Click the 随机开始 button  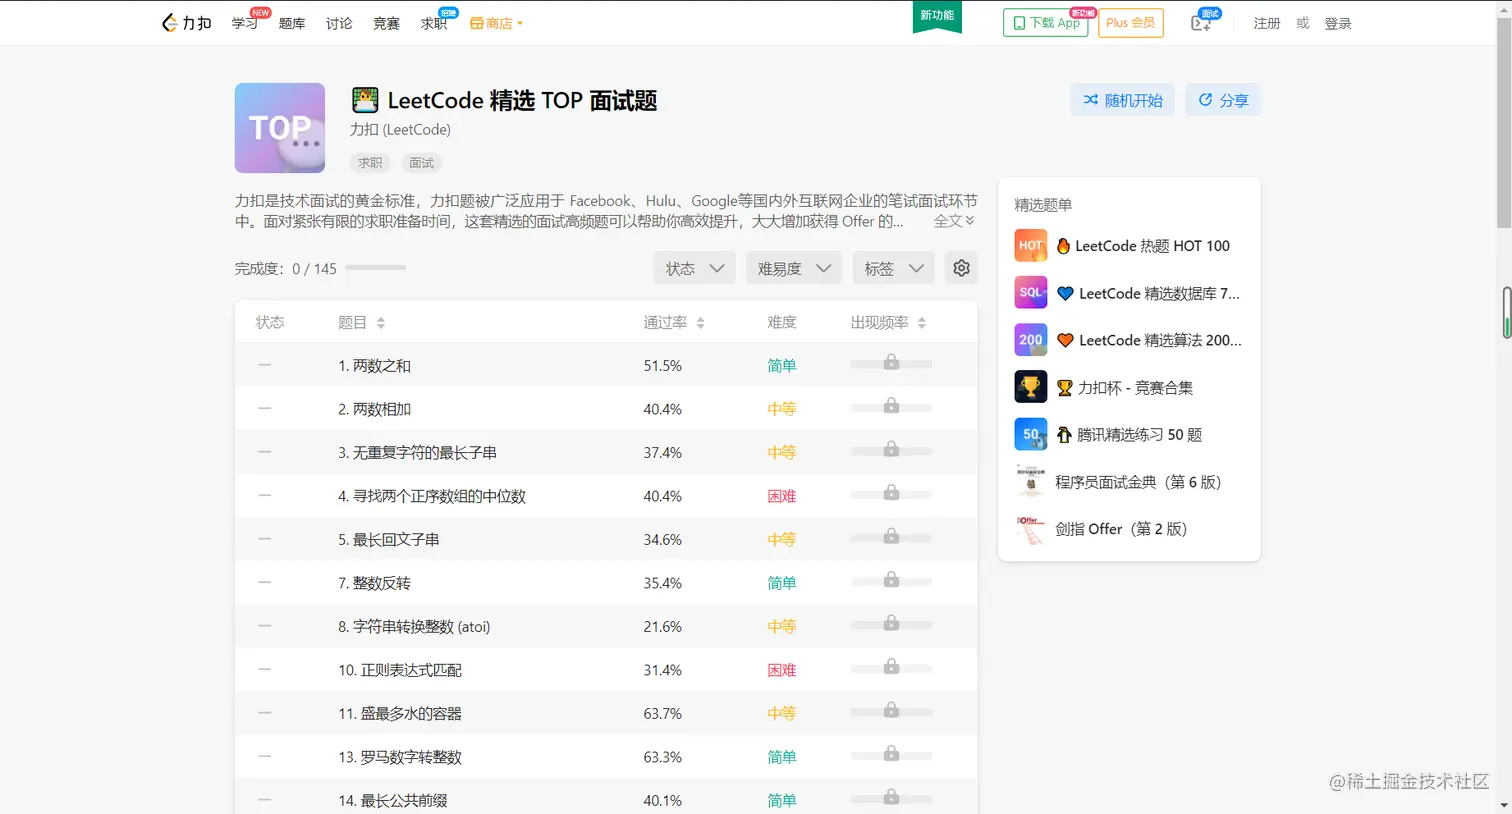[1122, 100]
